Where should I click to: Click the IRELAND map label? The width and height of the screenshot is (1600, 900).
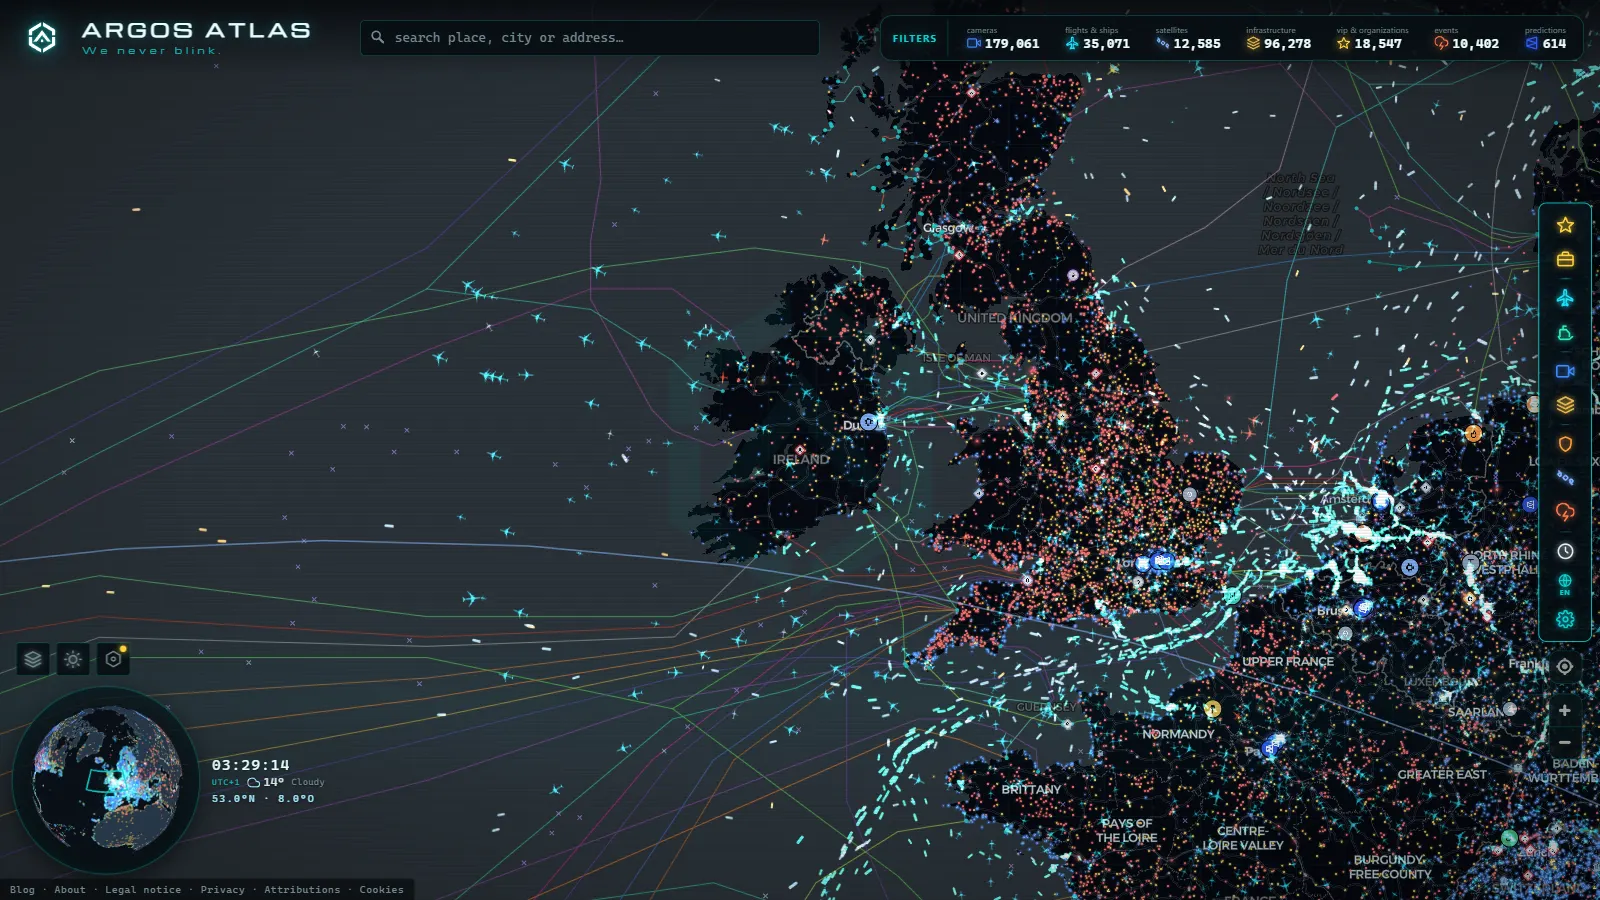point(801,460)
